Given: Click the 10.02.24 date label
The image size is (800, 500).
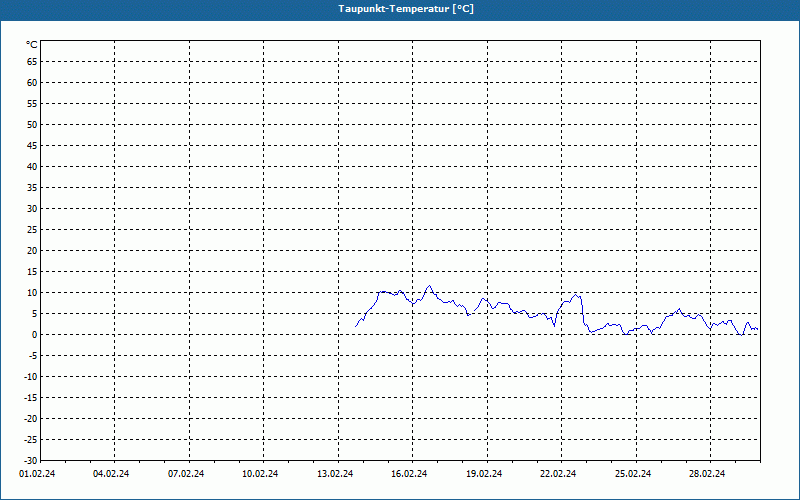Looking at the screenshot, I should 260,474.
